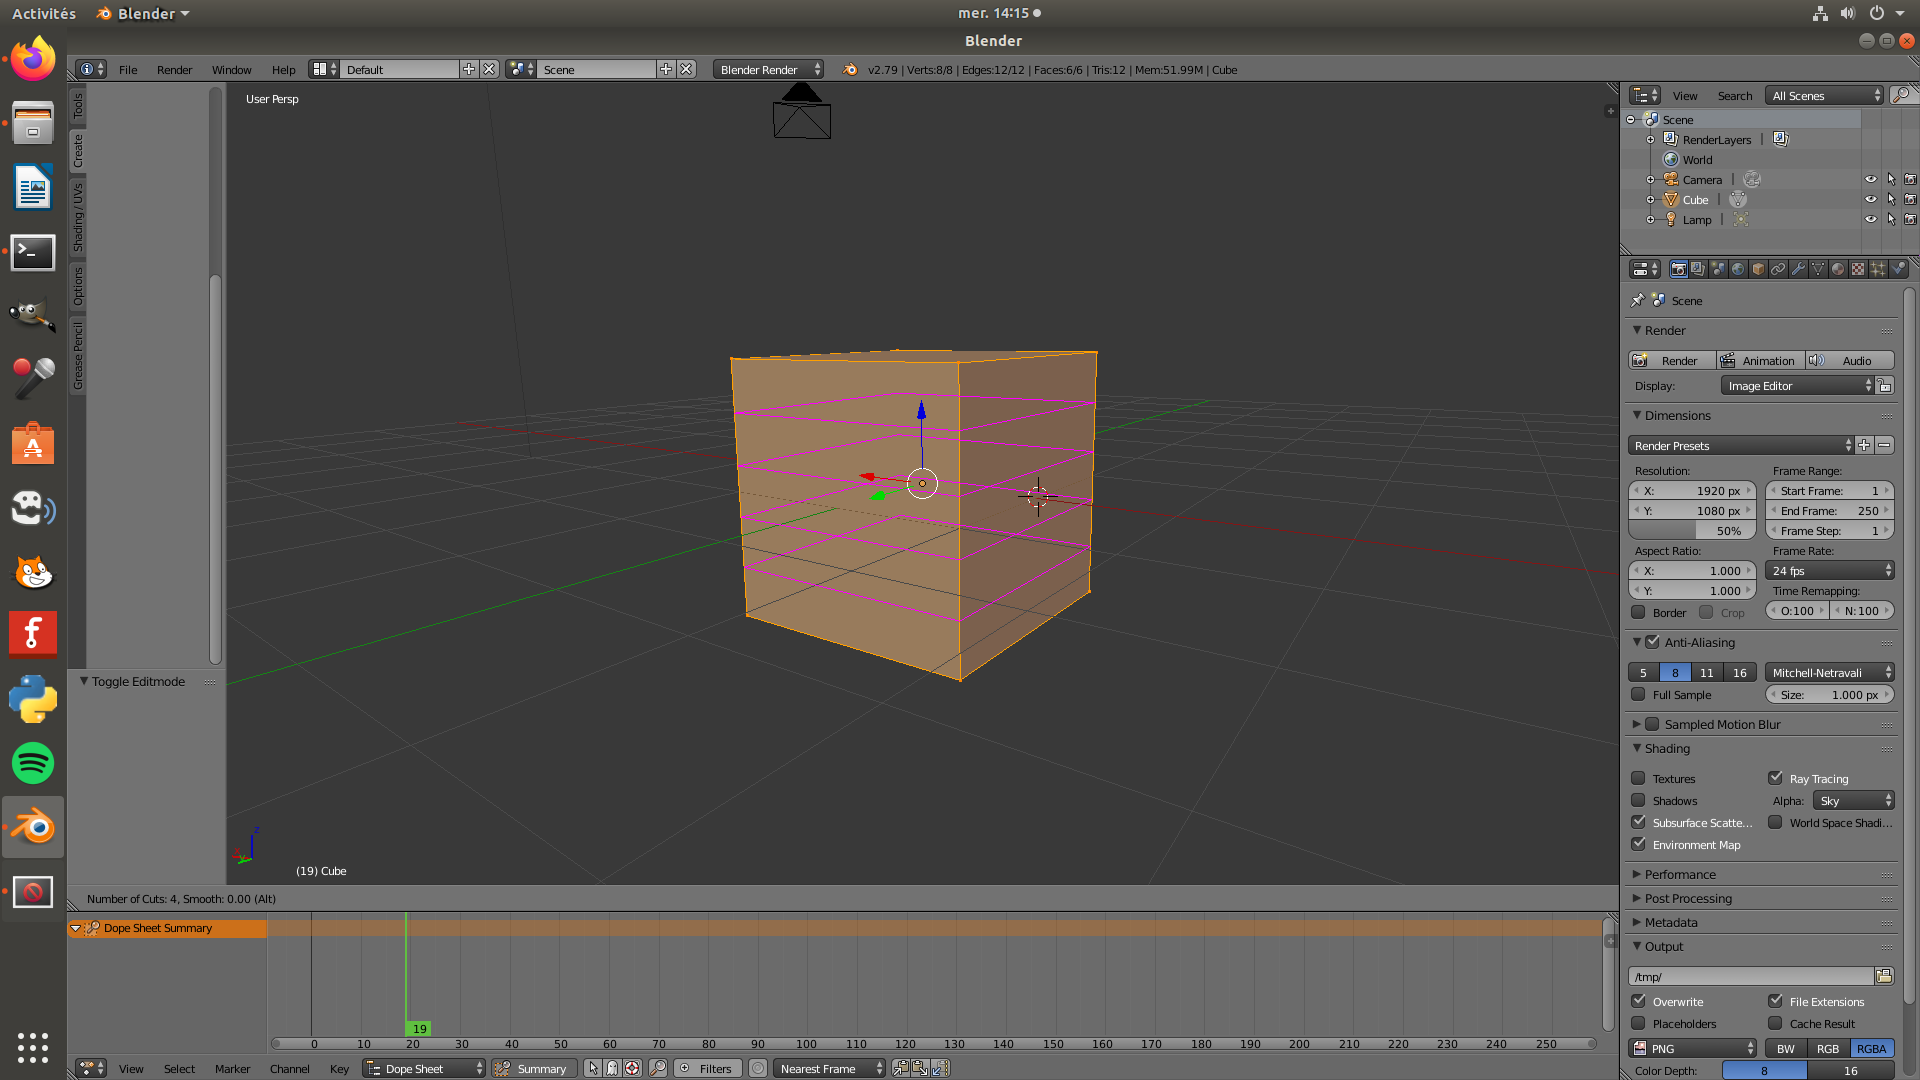Open the Terminal from the dock
Viewport: 1920px width, 1080px height.
tap(33, 252)
